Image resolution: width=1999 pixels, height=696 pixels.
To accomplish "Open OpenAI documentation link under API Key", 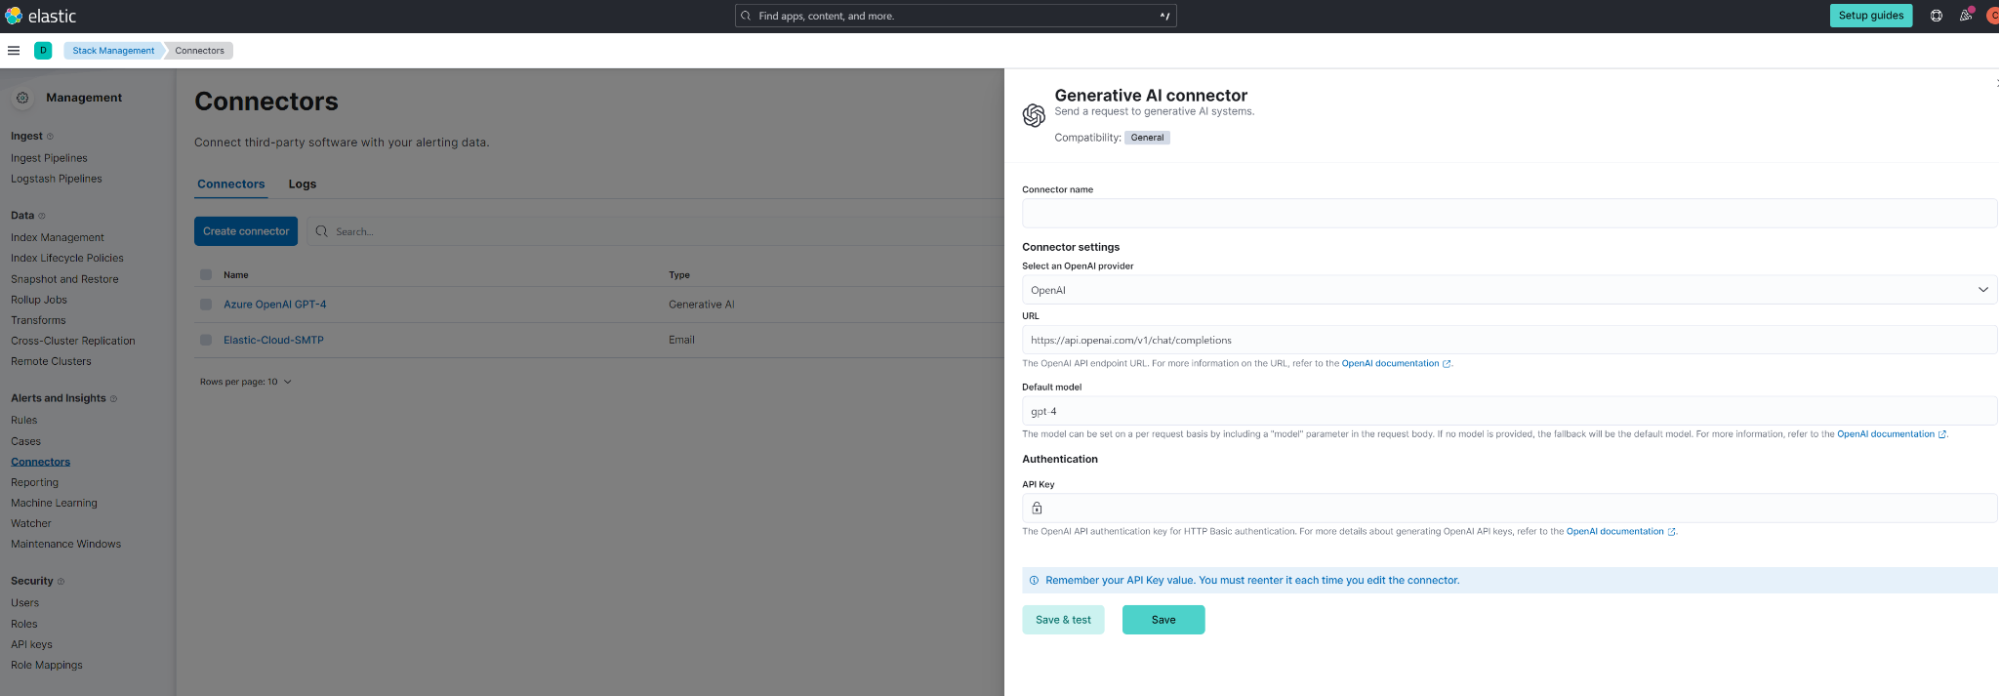I will [x=1620, y=532].
